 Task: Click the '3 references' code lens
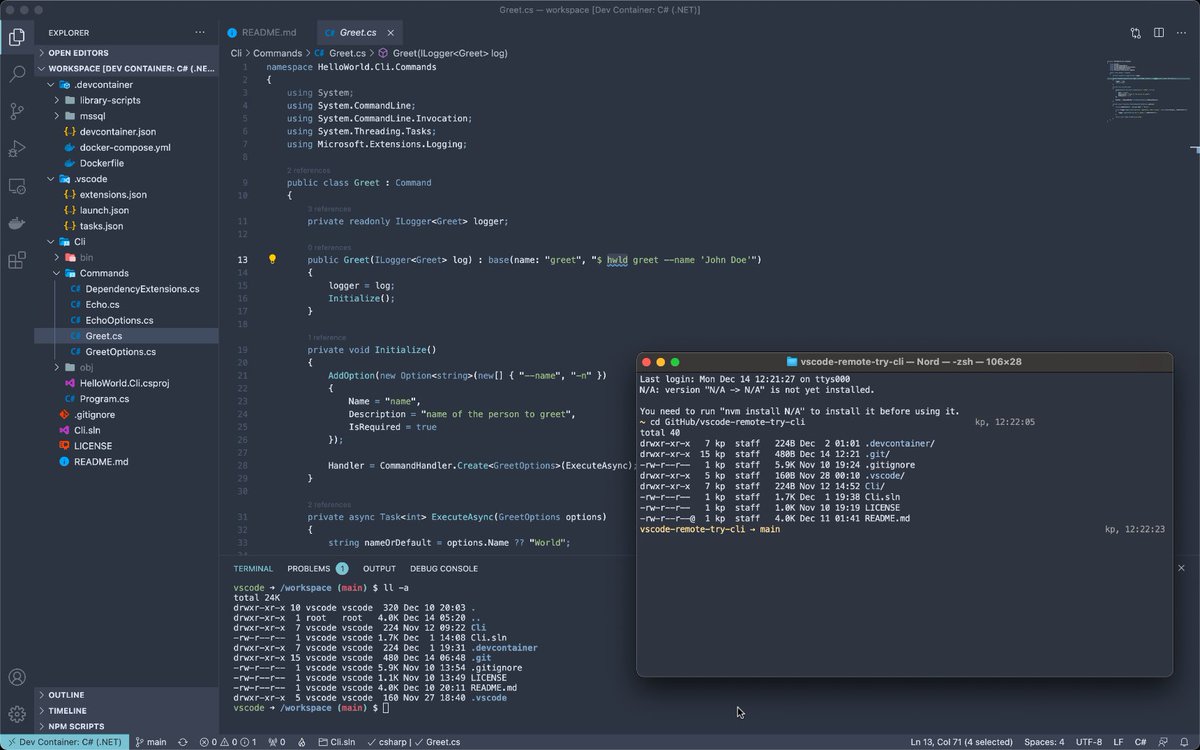coord(329,209)
